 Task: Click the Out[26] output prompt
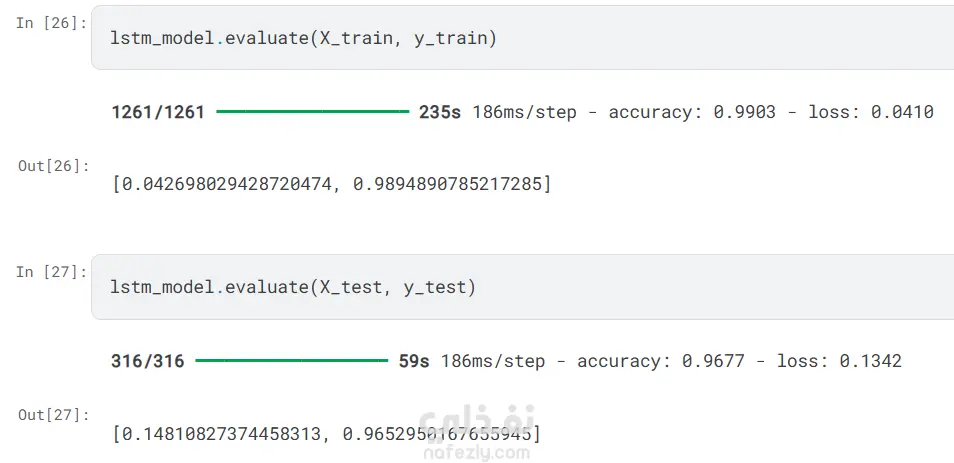(54, 165)
